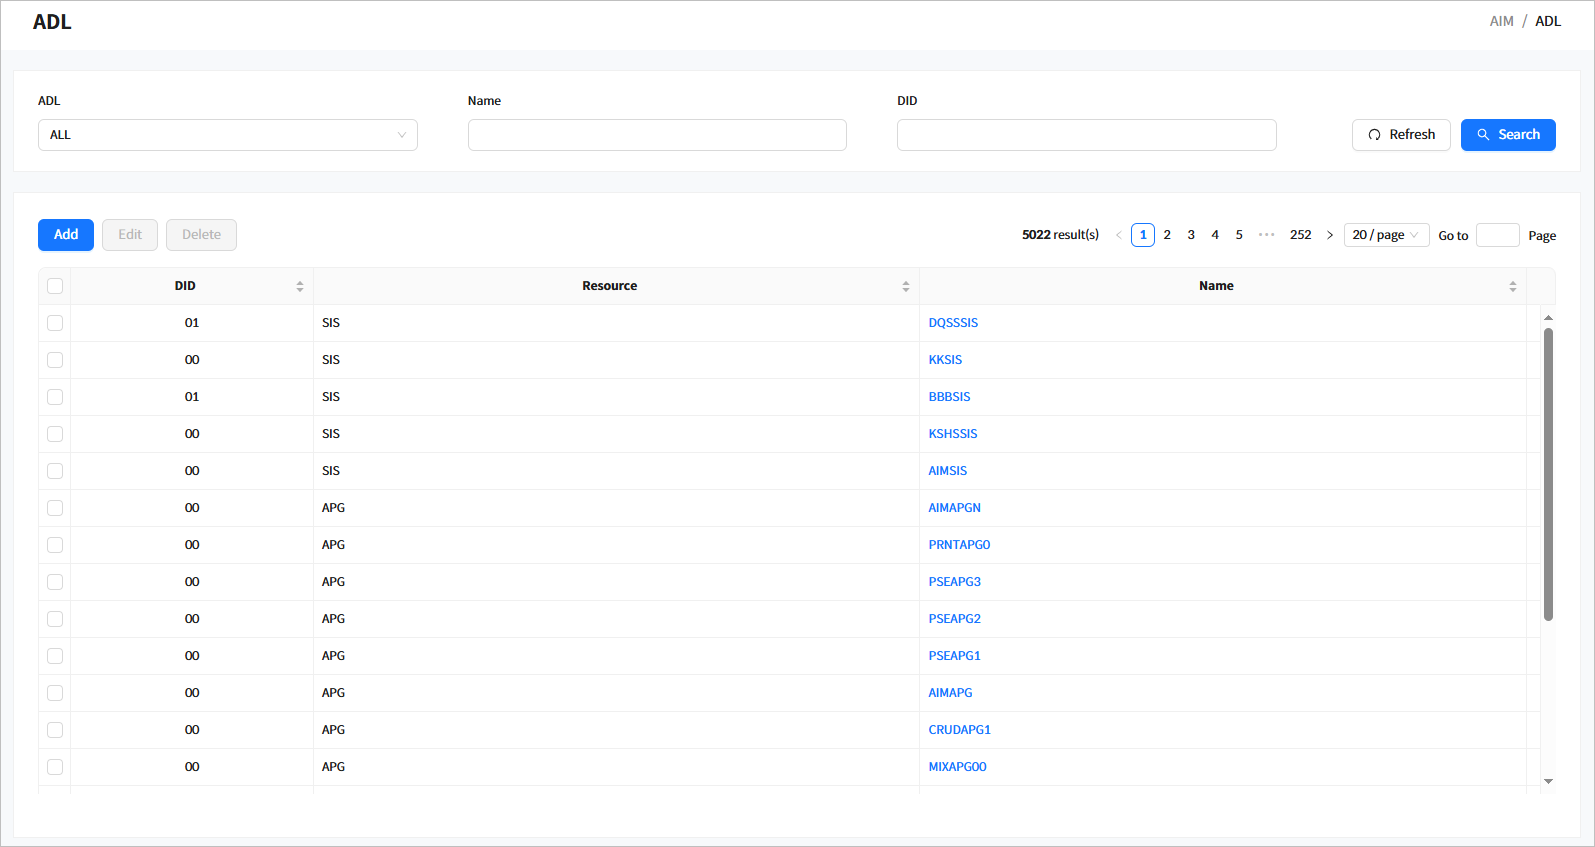Toggle the select-all header checkbox
This screenshot has width=1595, height=847.
(55, 286)
